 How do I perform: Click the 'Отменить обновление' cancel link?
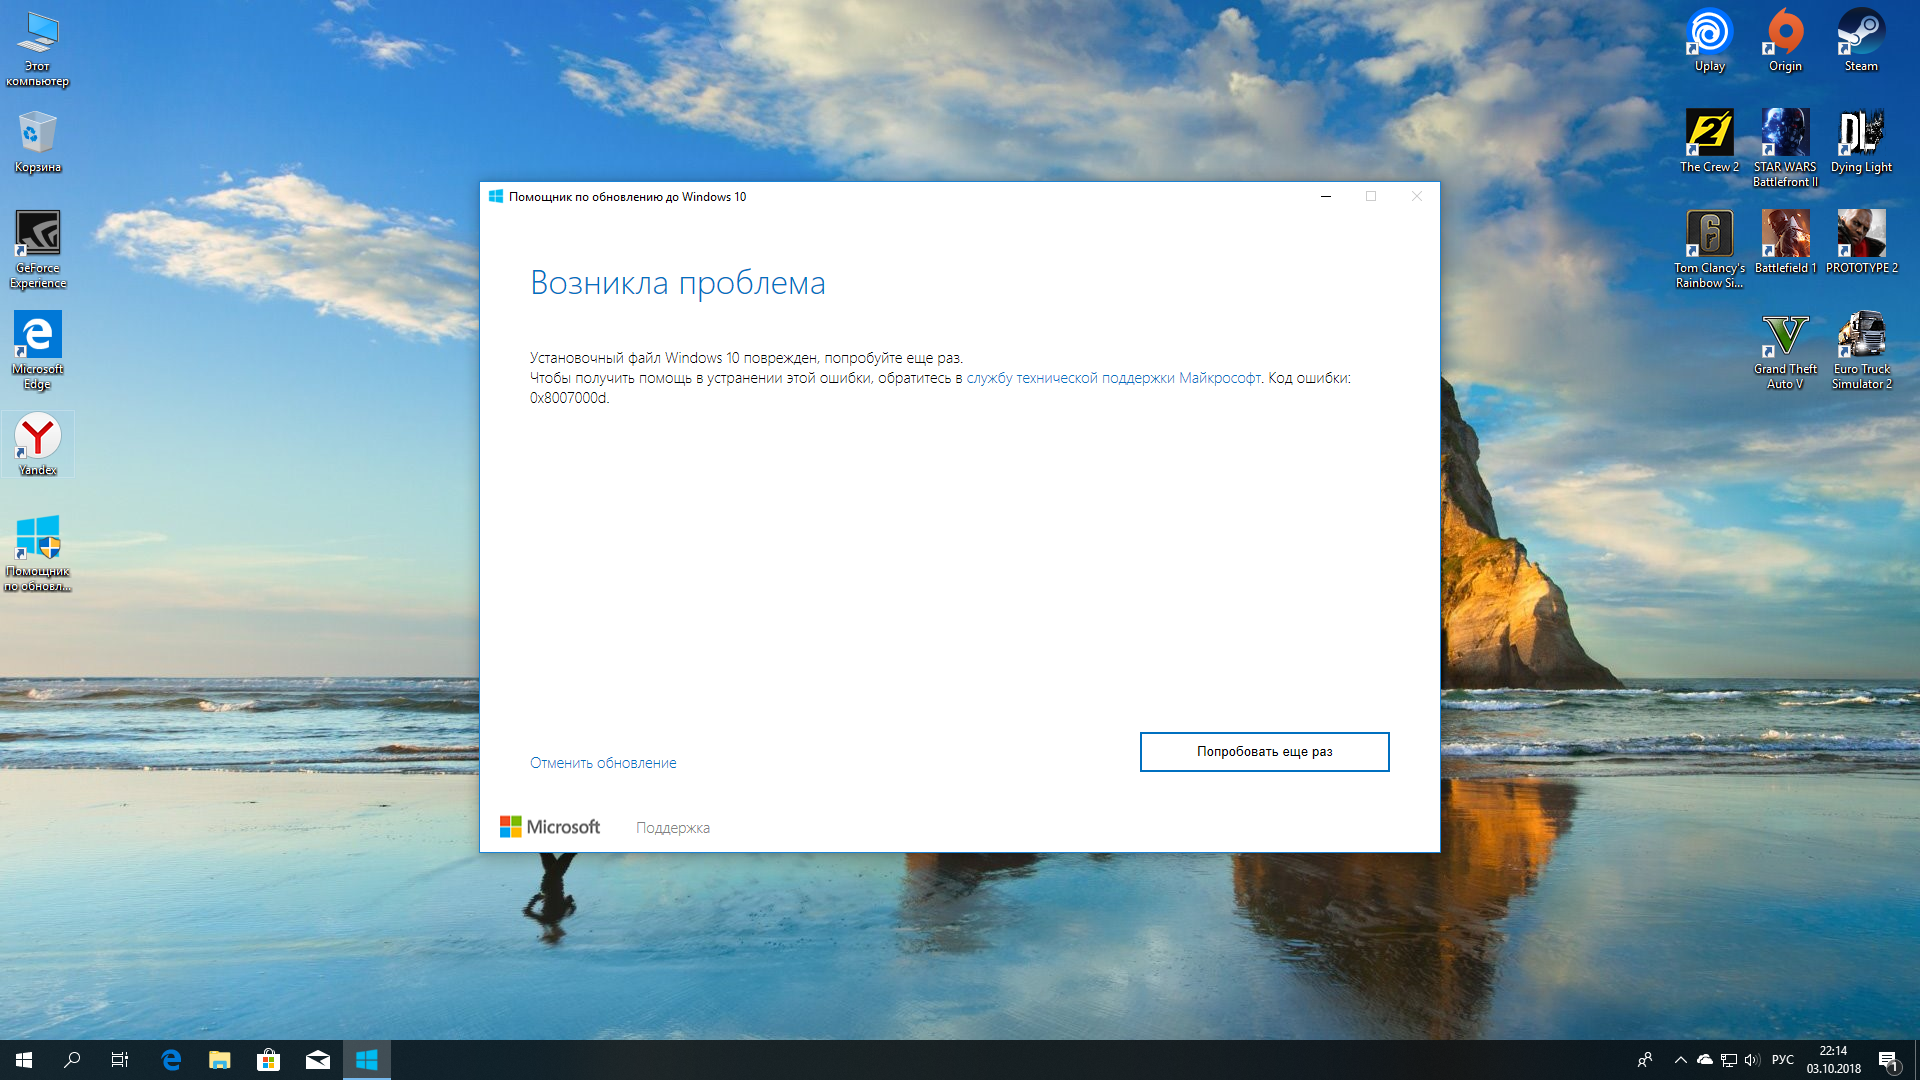(603, 763)
